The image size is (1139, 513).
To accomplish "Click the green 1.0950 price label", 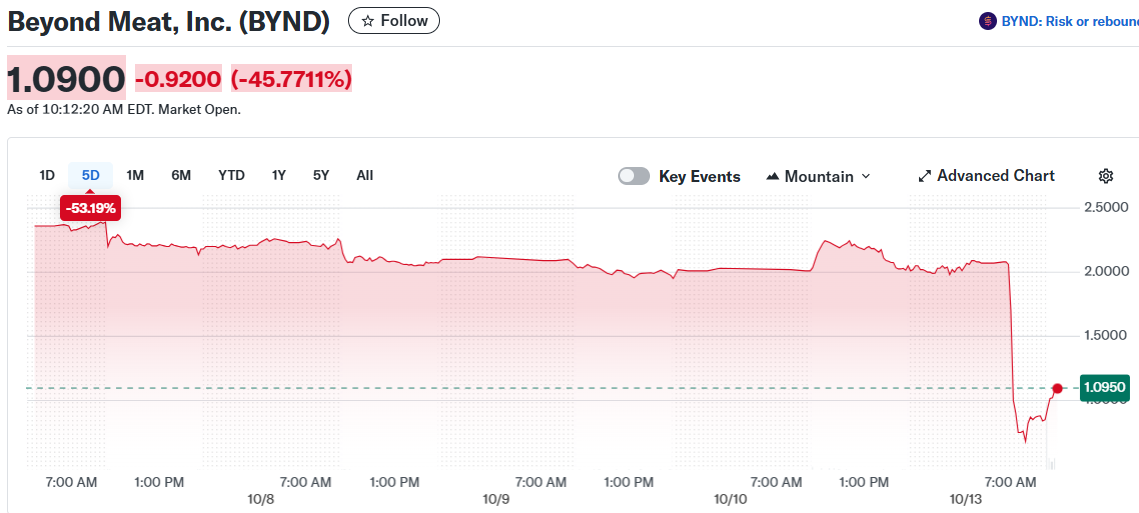I will tap(1105, 387).
